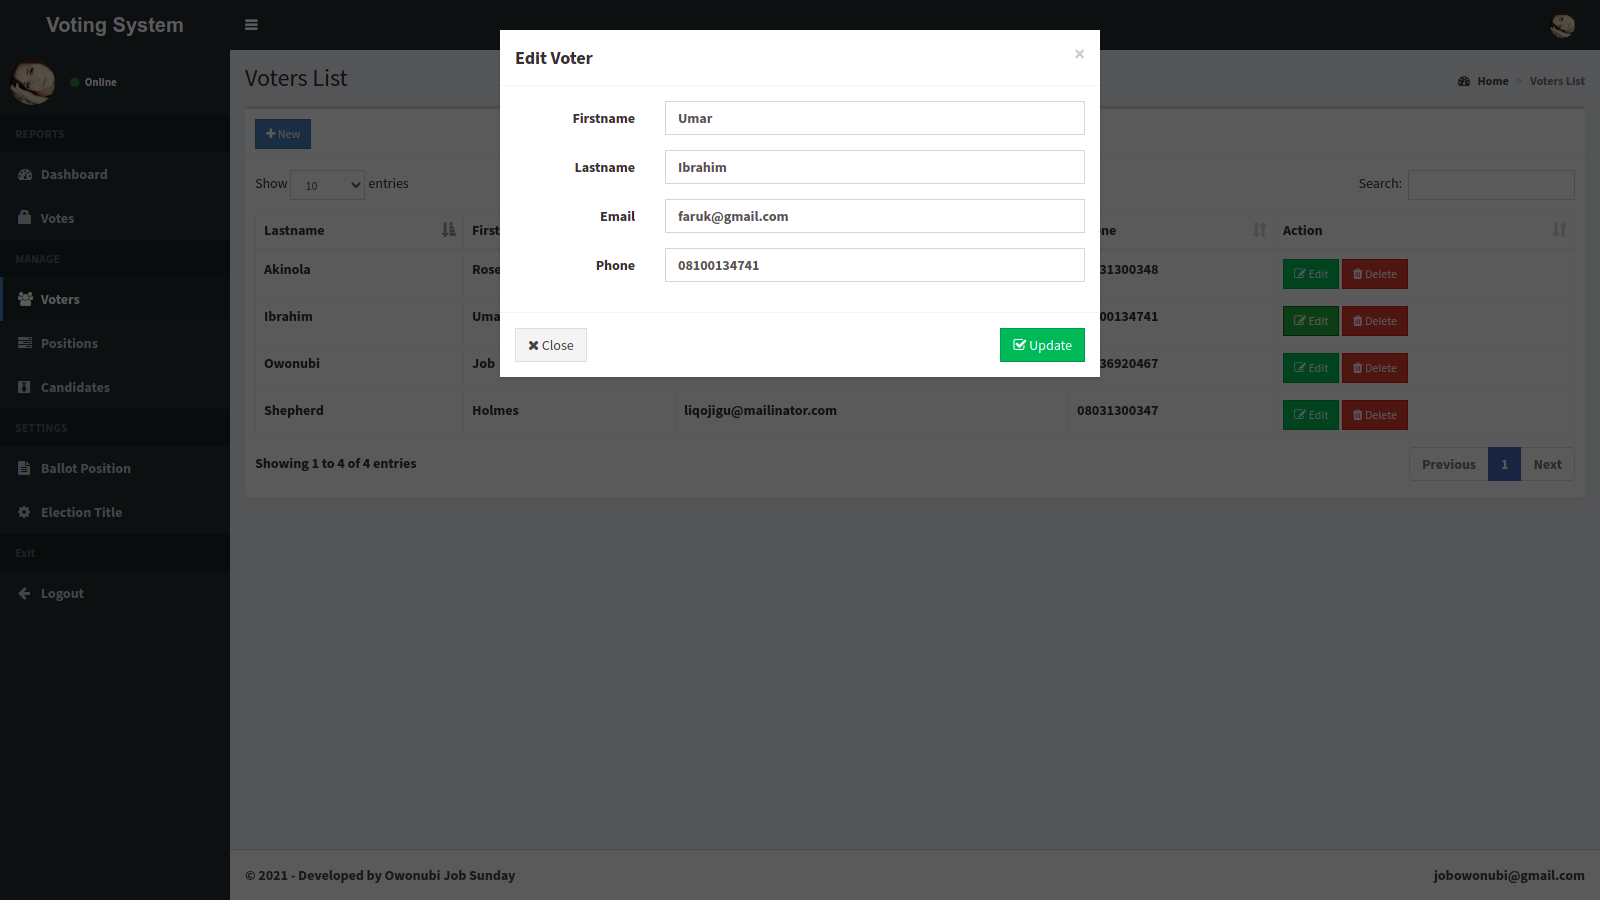
Task: Open Votes in the sidebar
Action: tap(115, 218)
